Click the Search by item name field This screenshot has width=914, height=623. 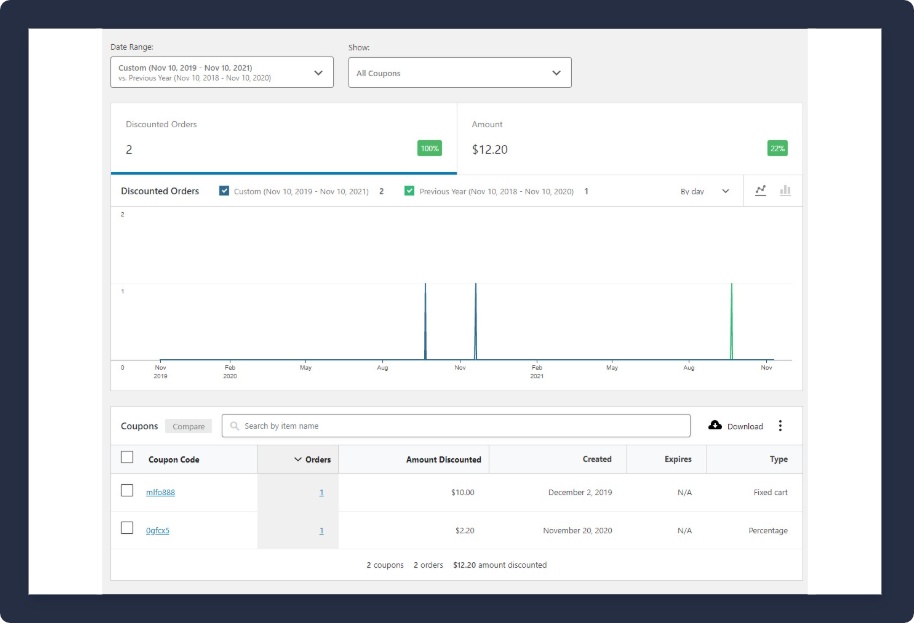[460, 426]
